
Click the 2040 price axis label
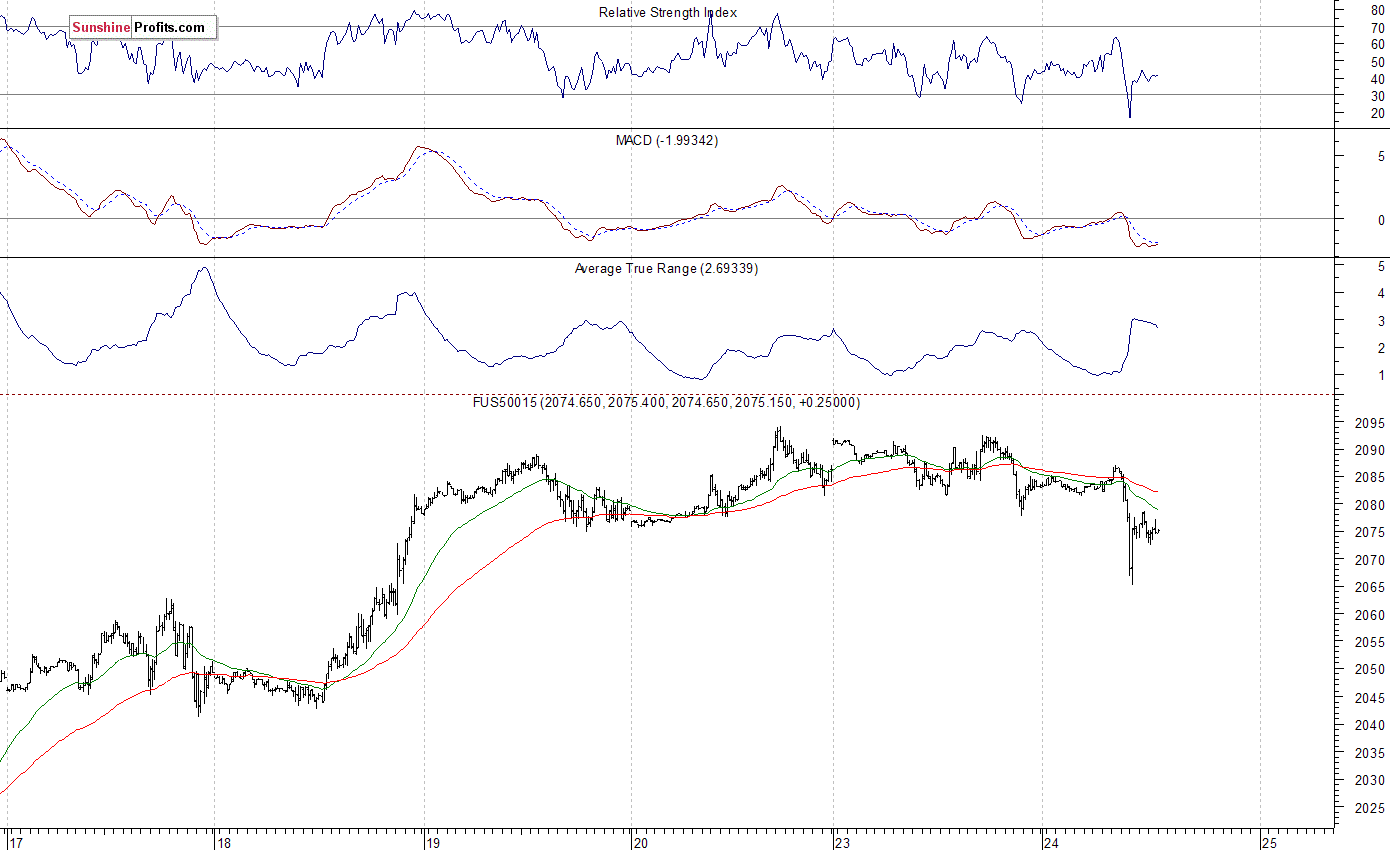coord(1370,726)
